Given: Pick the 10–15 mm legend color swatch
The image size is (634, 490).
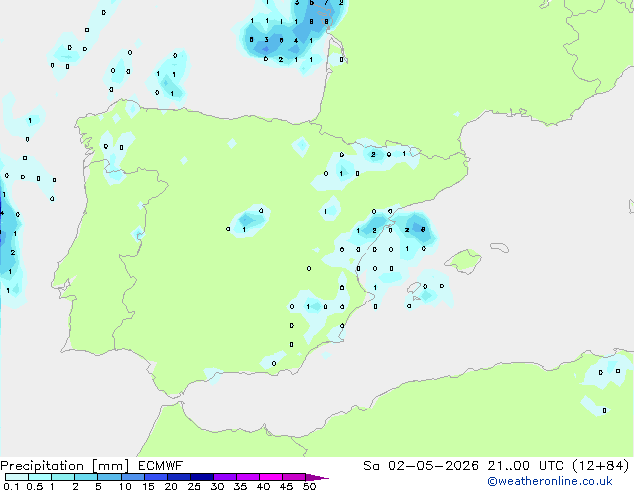Looking at the screenshot, I should pyautogui.click(x=133, y=477).
